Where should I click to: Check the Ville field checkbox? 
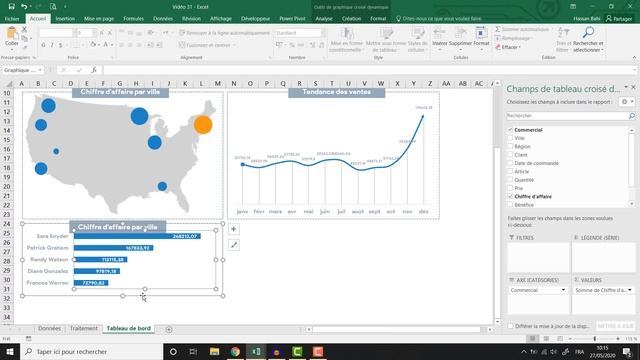pos(510,138)
